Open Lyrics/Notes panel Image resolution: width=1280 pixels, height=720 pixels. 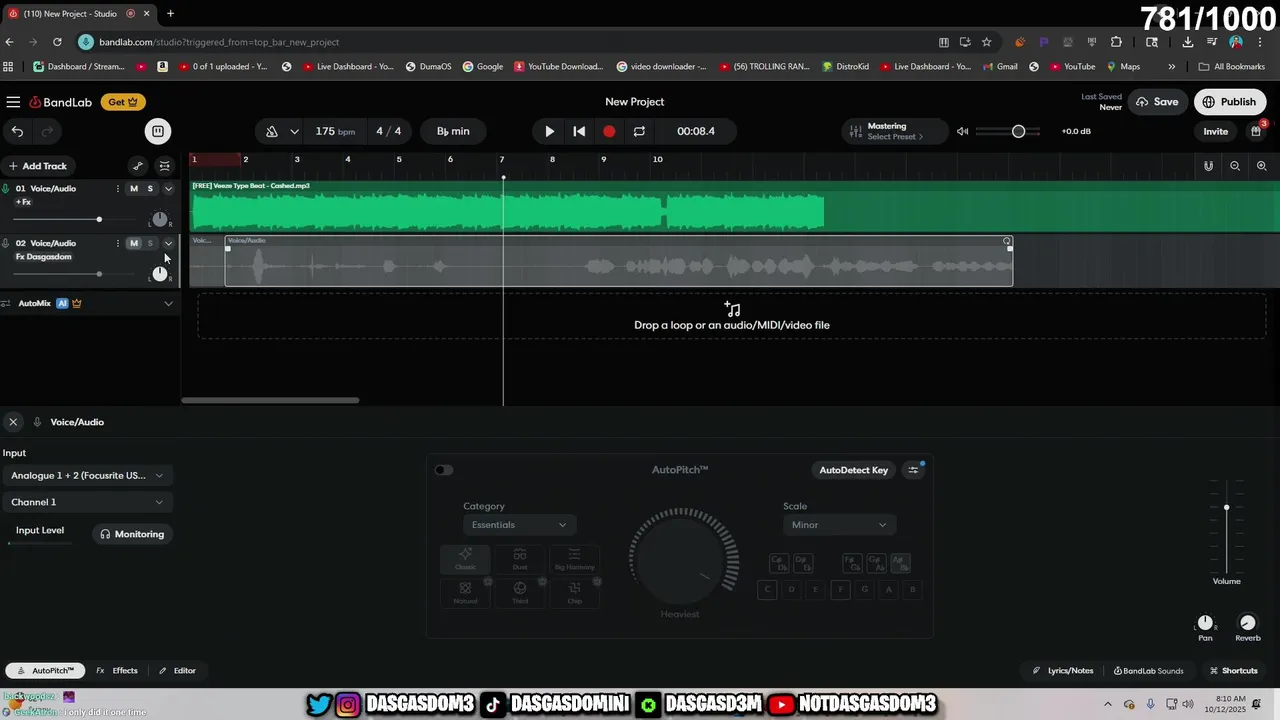[1063, 671]
